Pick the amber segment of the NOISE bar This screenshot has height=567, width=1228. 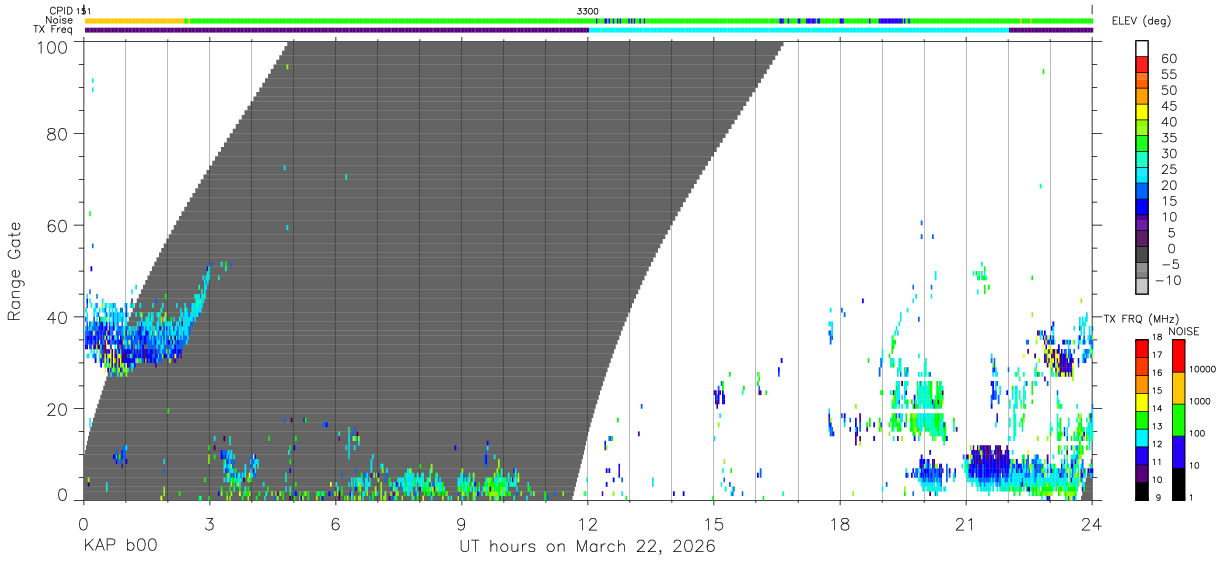pyautogui.click(x=1179, y=388)
